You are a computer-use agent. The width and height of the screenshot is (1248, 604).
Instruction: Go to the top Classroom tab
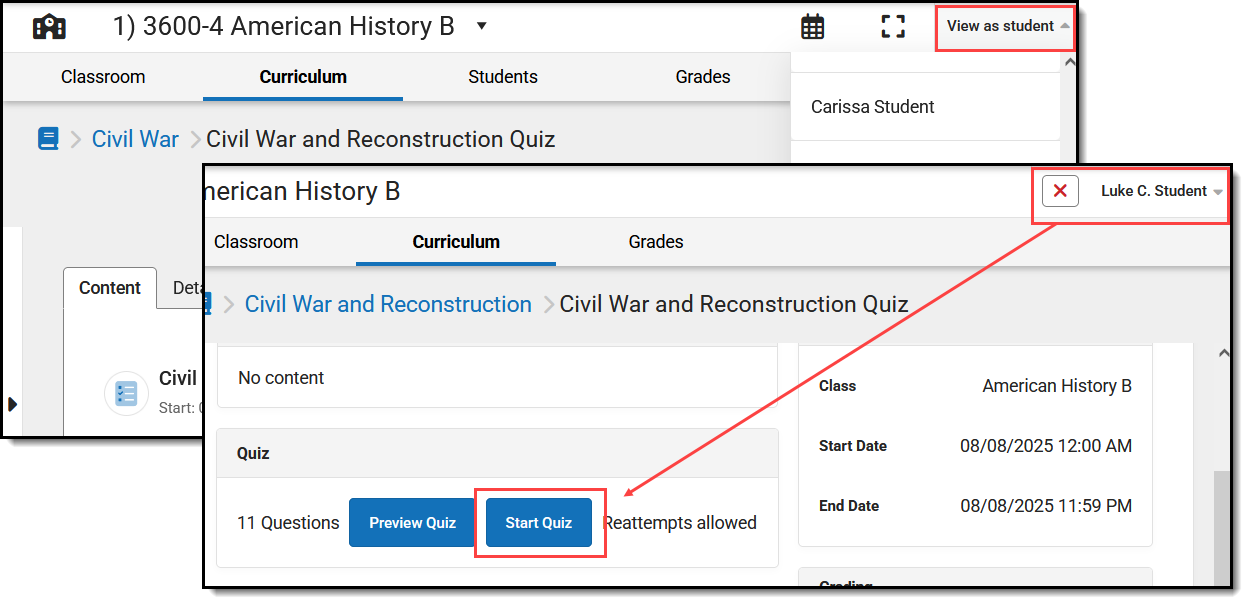pyautogui.click(x=103, y=77)
